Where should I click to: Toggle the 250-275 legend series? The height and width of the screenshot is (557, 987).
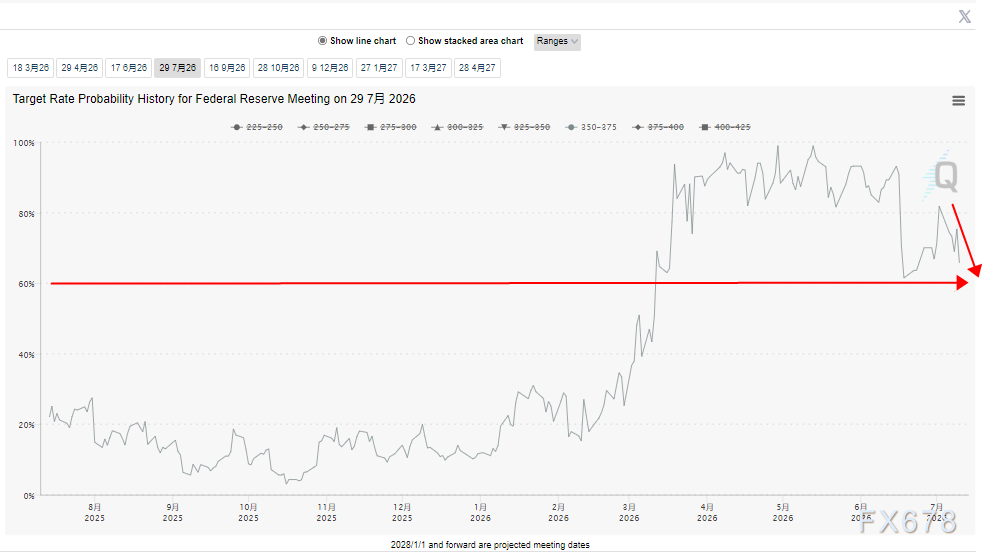coord(324,127)
